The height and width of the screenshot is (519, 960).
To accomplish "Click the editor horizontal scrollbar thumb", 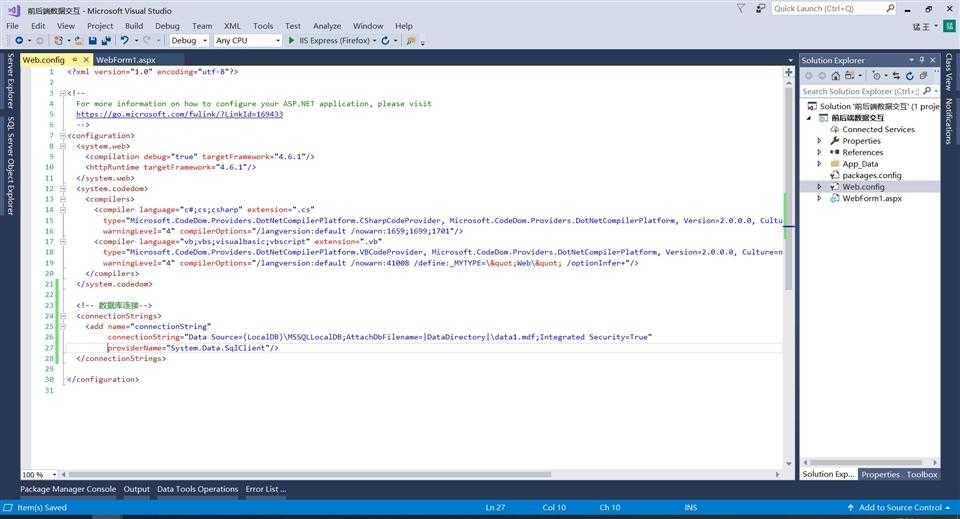I will 310,474.
